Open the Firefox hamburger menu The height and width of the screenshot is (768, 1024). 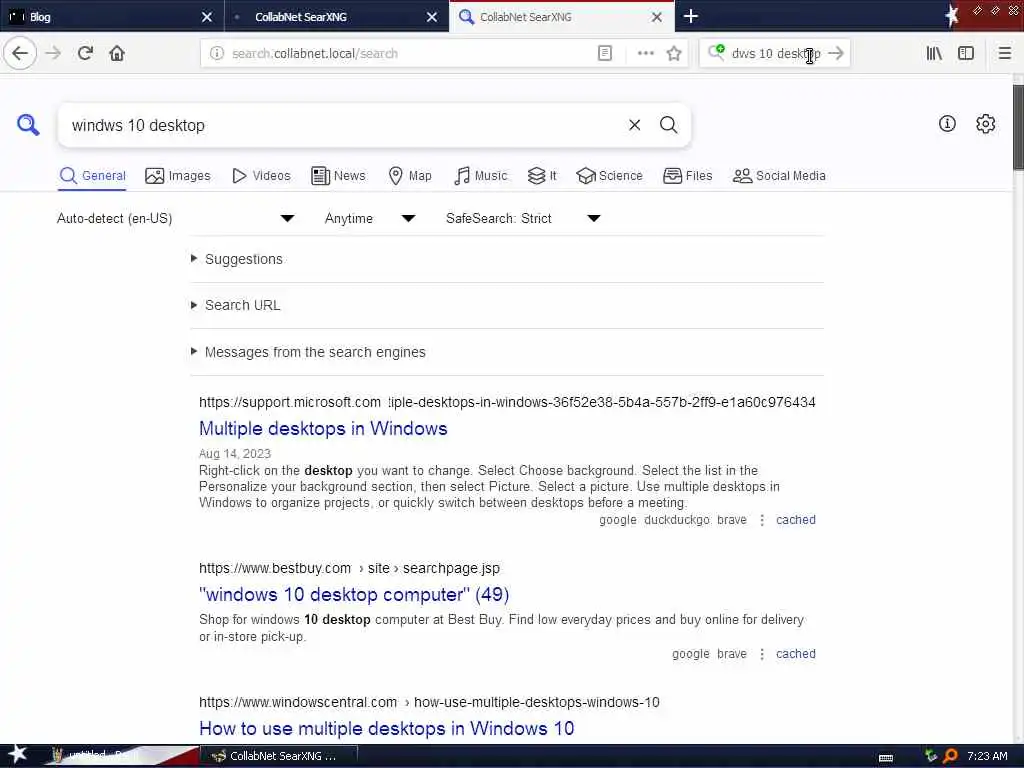pyautogui.click(x=1005, y=54)
